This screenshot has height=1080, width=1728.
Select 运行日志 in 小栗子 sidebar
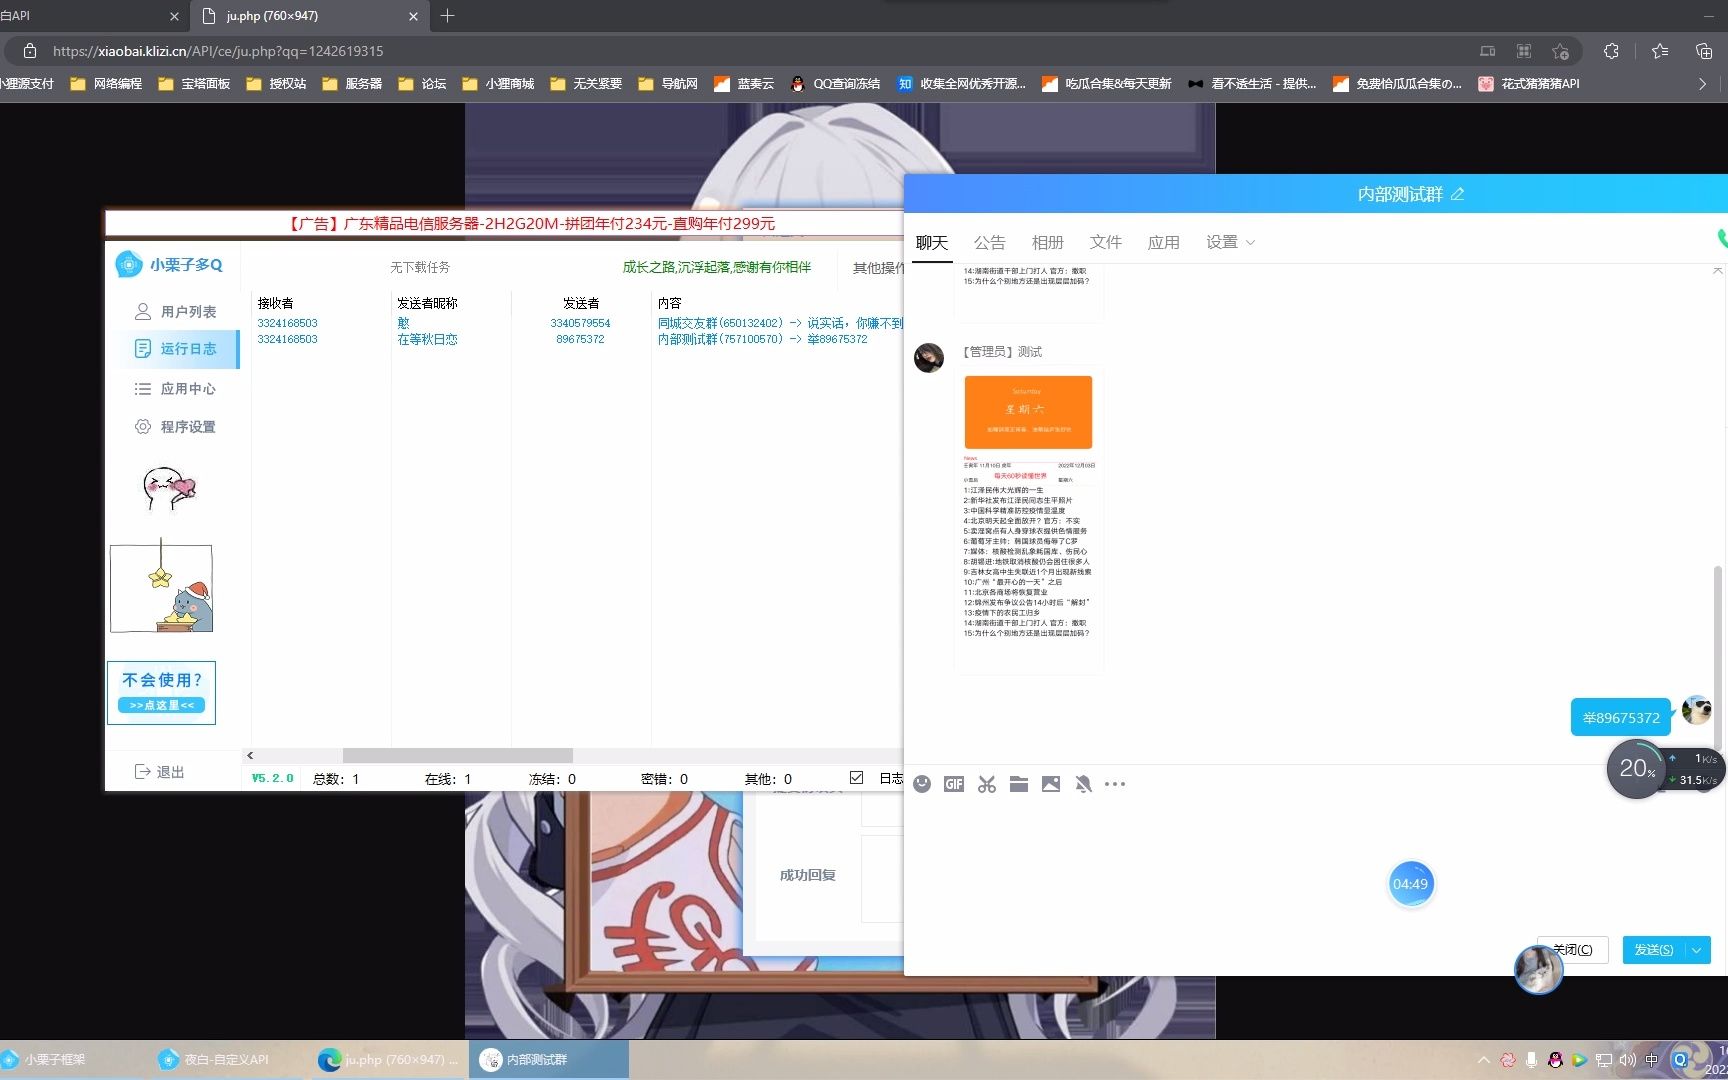pos(174,349)
